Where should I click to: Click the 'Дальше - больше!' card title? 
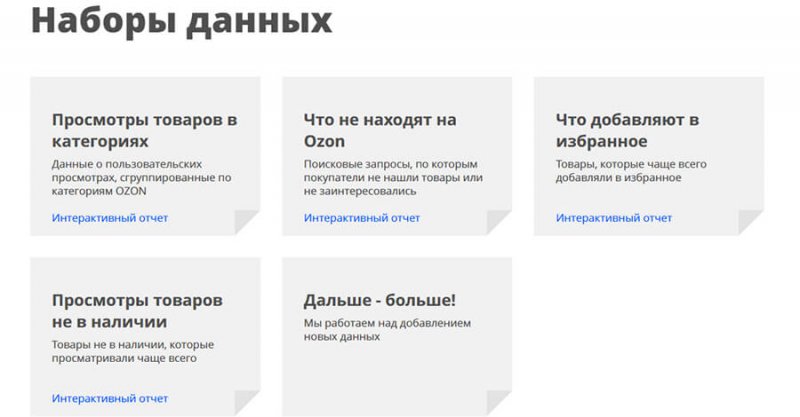coord(379,300)
